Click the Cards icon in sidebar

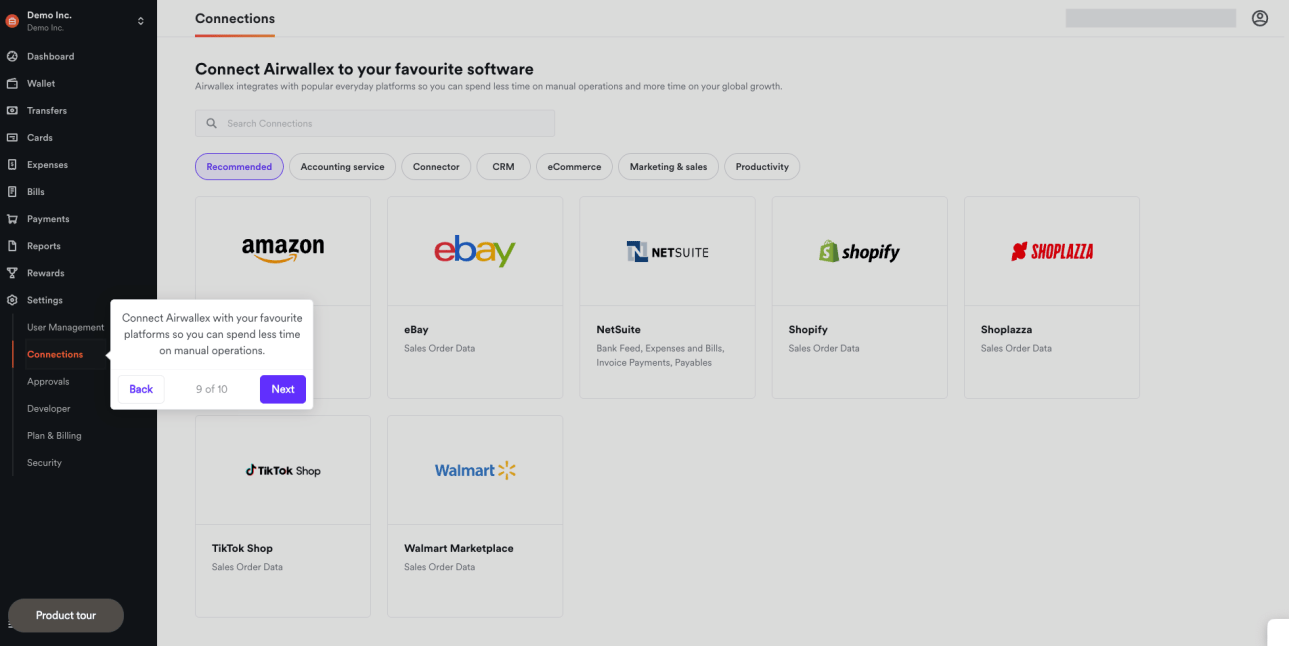coord(12,137)
